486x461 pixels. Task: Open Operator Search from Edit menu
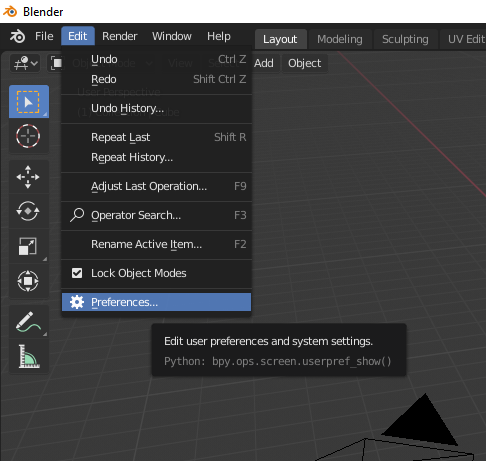tap(156, 215)
